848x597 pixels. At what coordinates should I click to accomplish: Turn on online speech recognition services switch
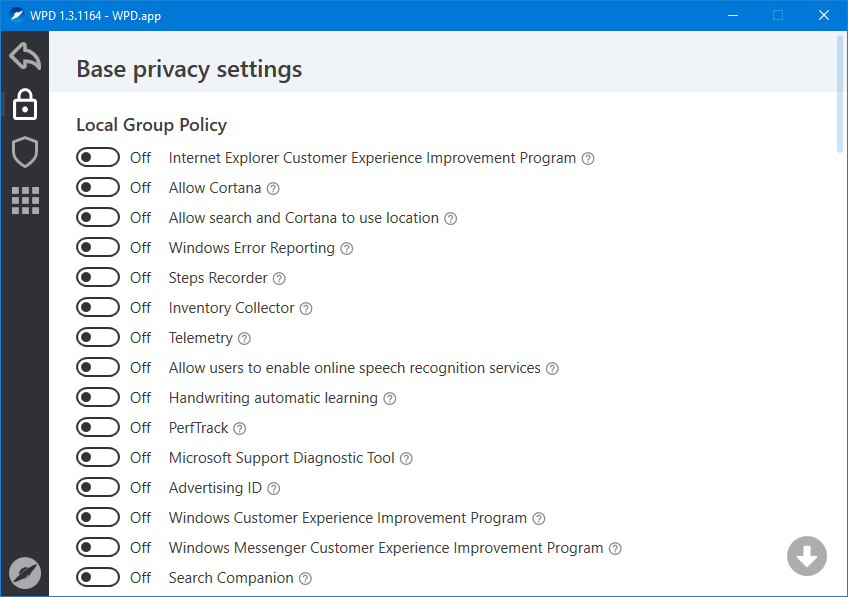tap(98, 368)
